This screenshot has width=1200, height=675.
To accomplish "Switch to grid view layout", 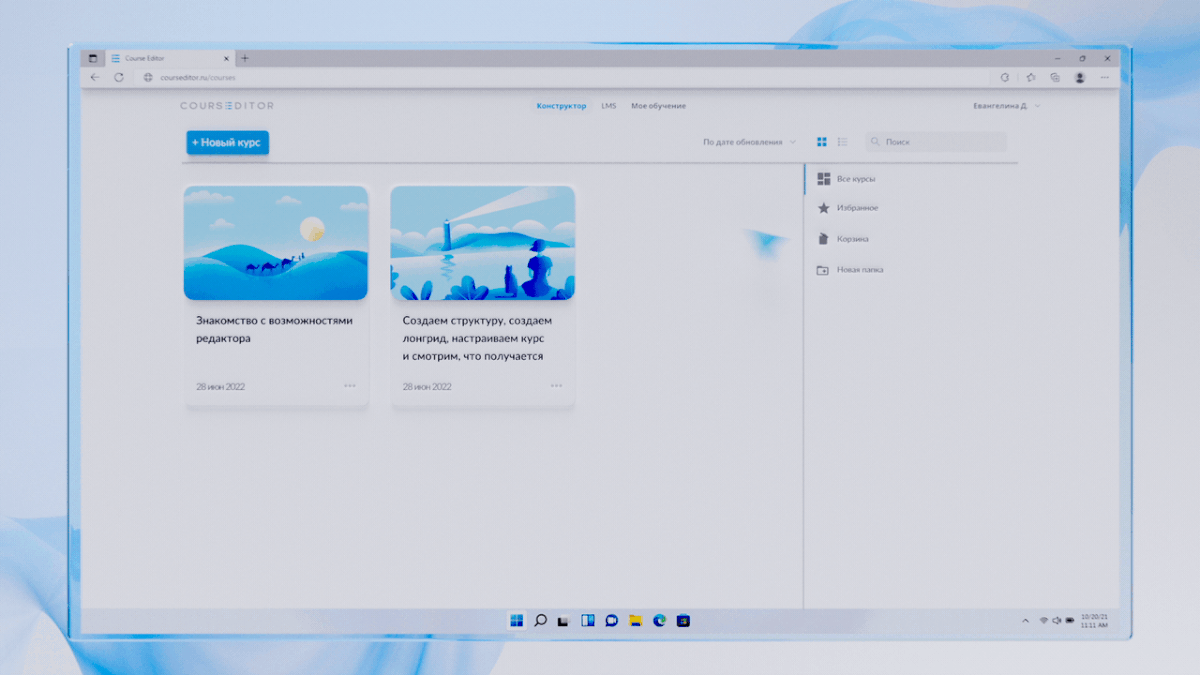I will [822, 142].
